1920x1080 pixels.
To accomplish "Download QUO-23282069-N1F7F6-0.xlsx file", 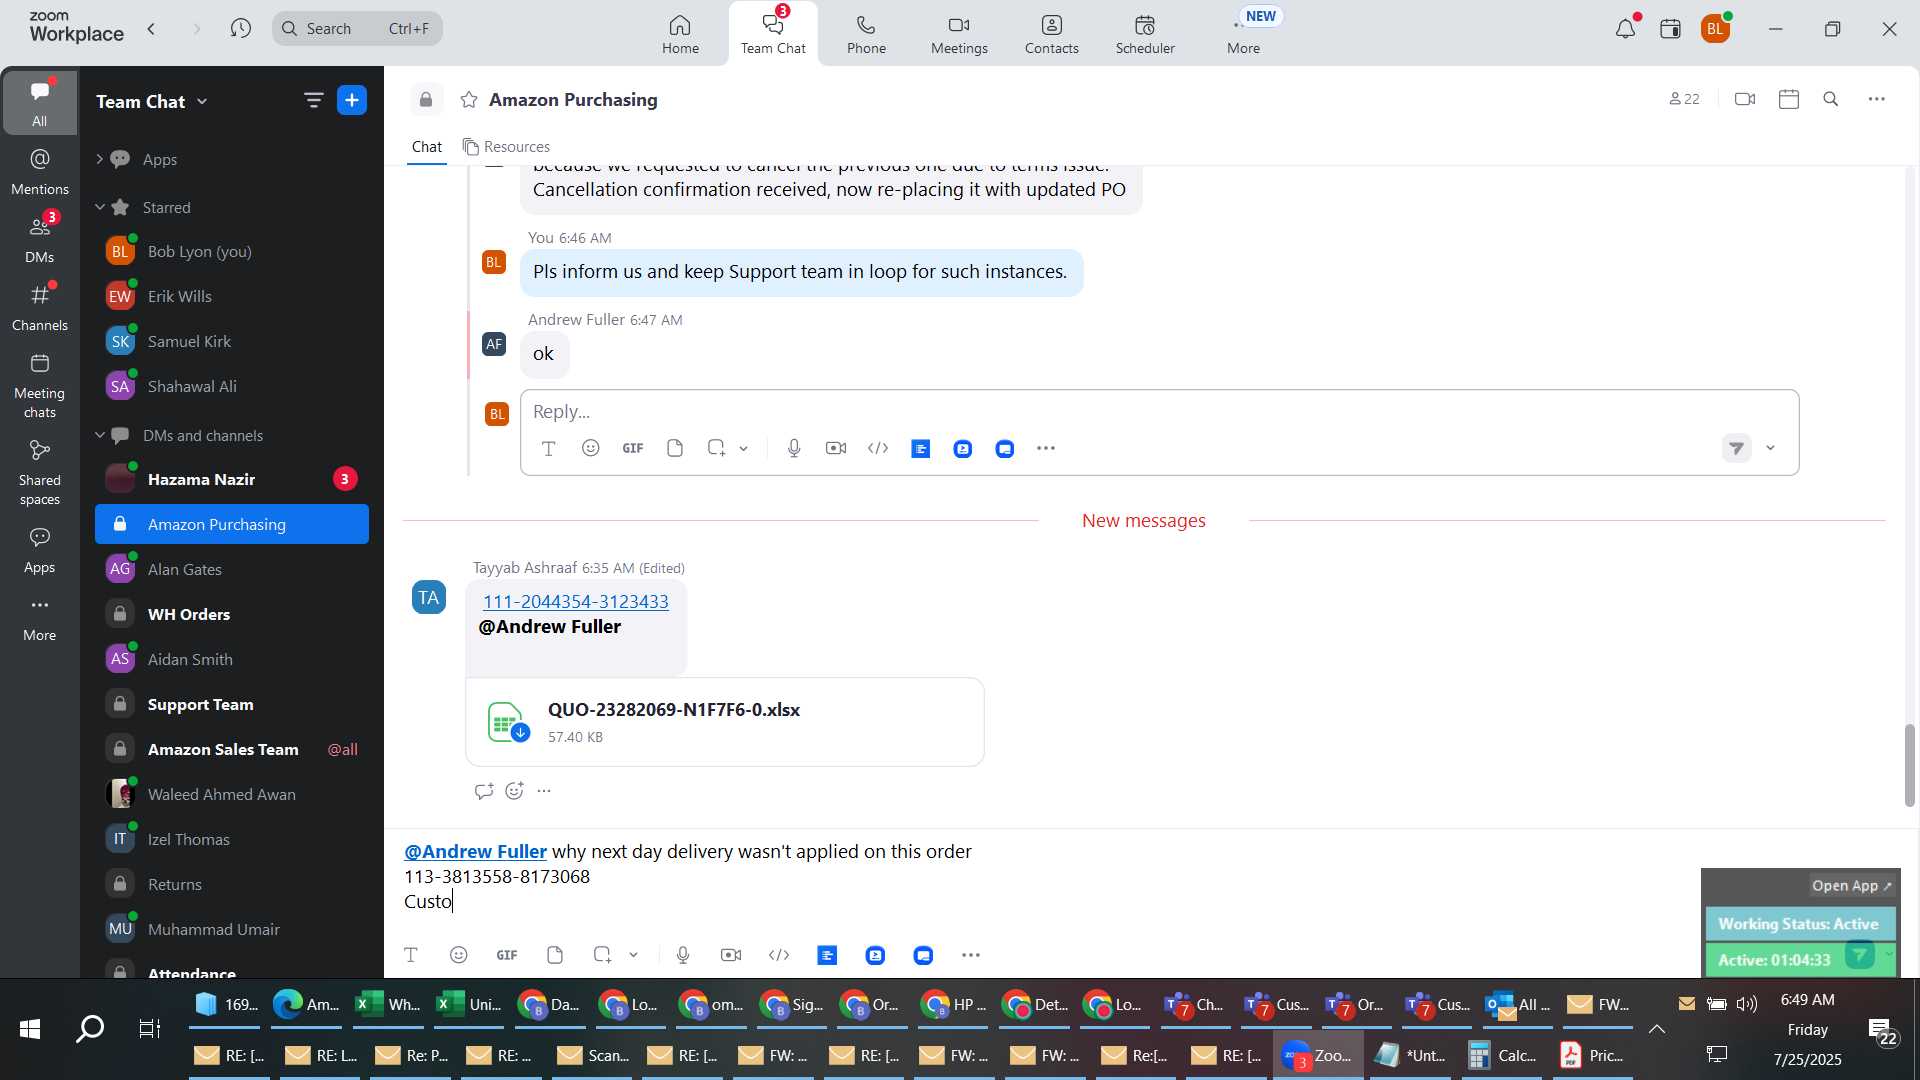I will point(520,733).
